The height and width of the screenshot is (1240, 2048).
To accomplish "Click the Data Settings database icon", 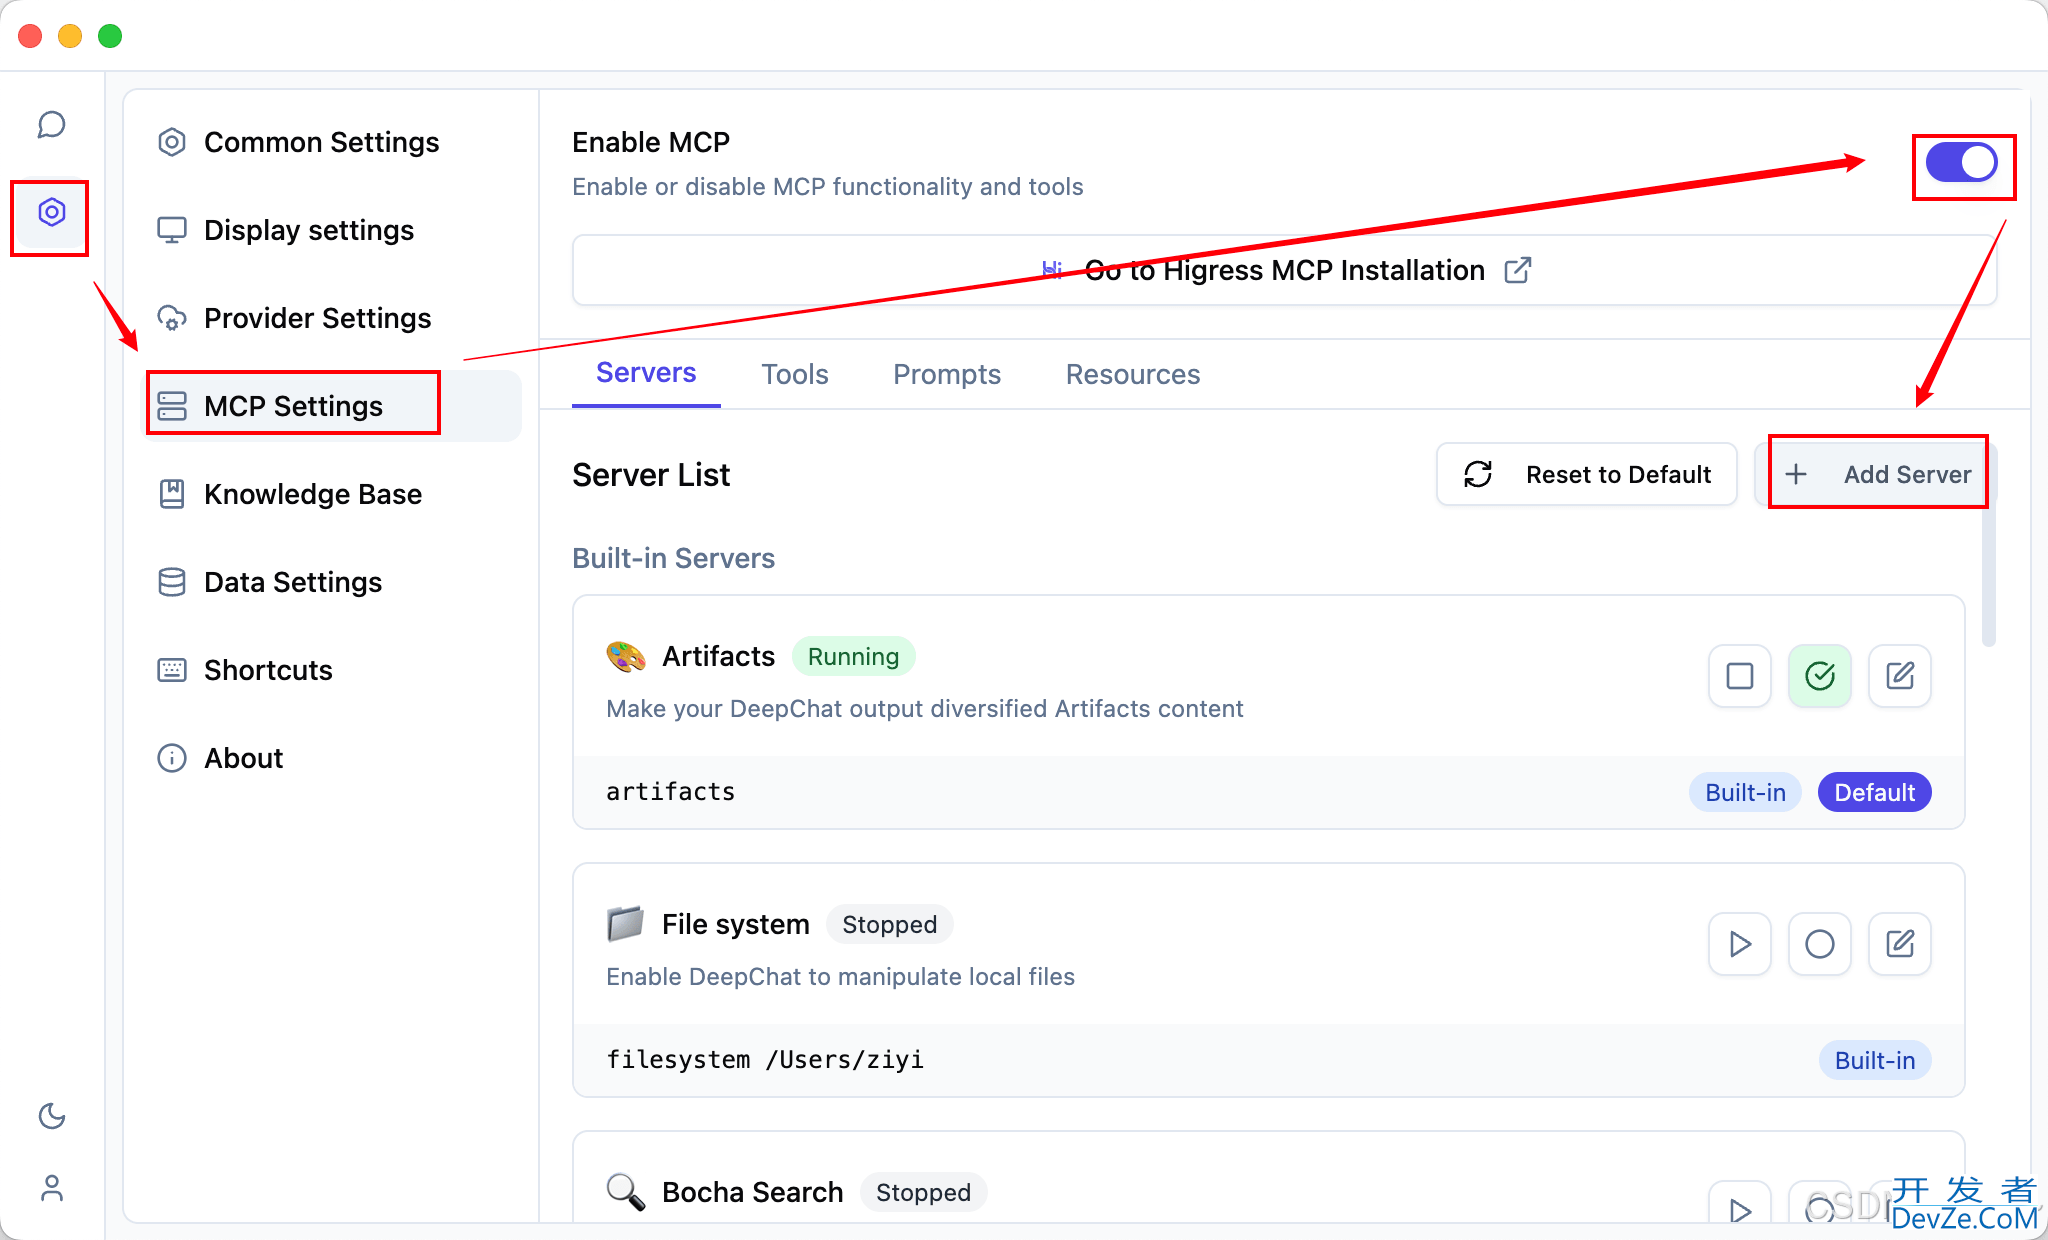I will coord(172,582).
